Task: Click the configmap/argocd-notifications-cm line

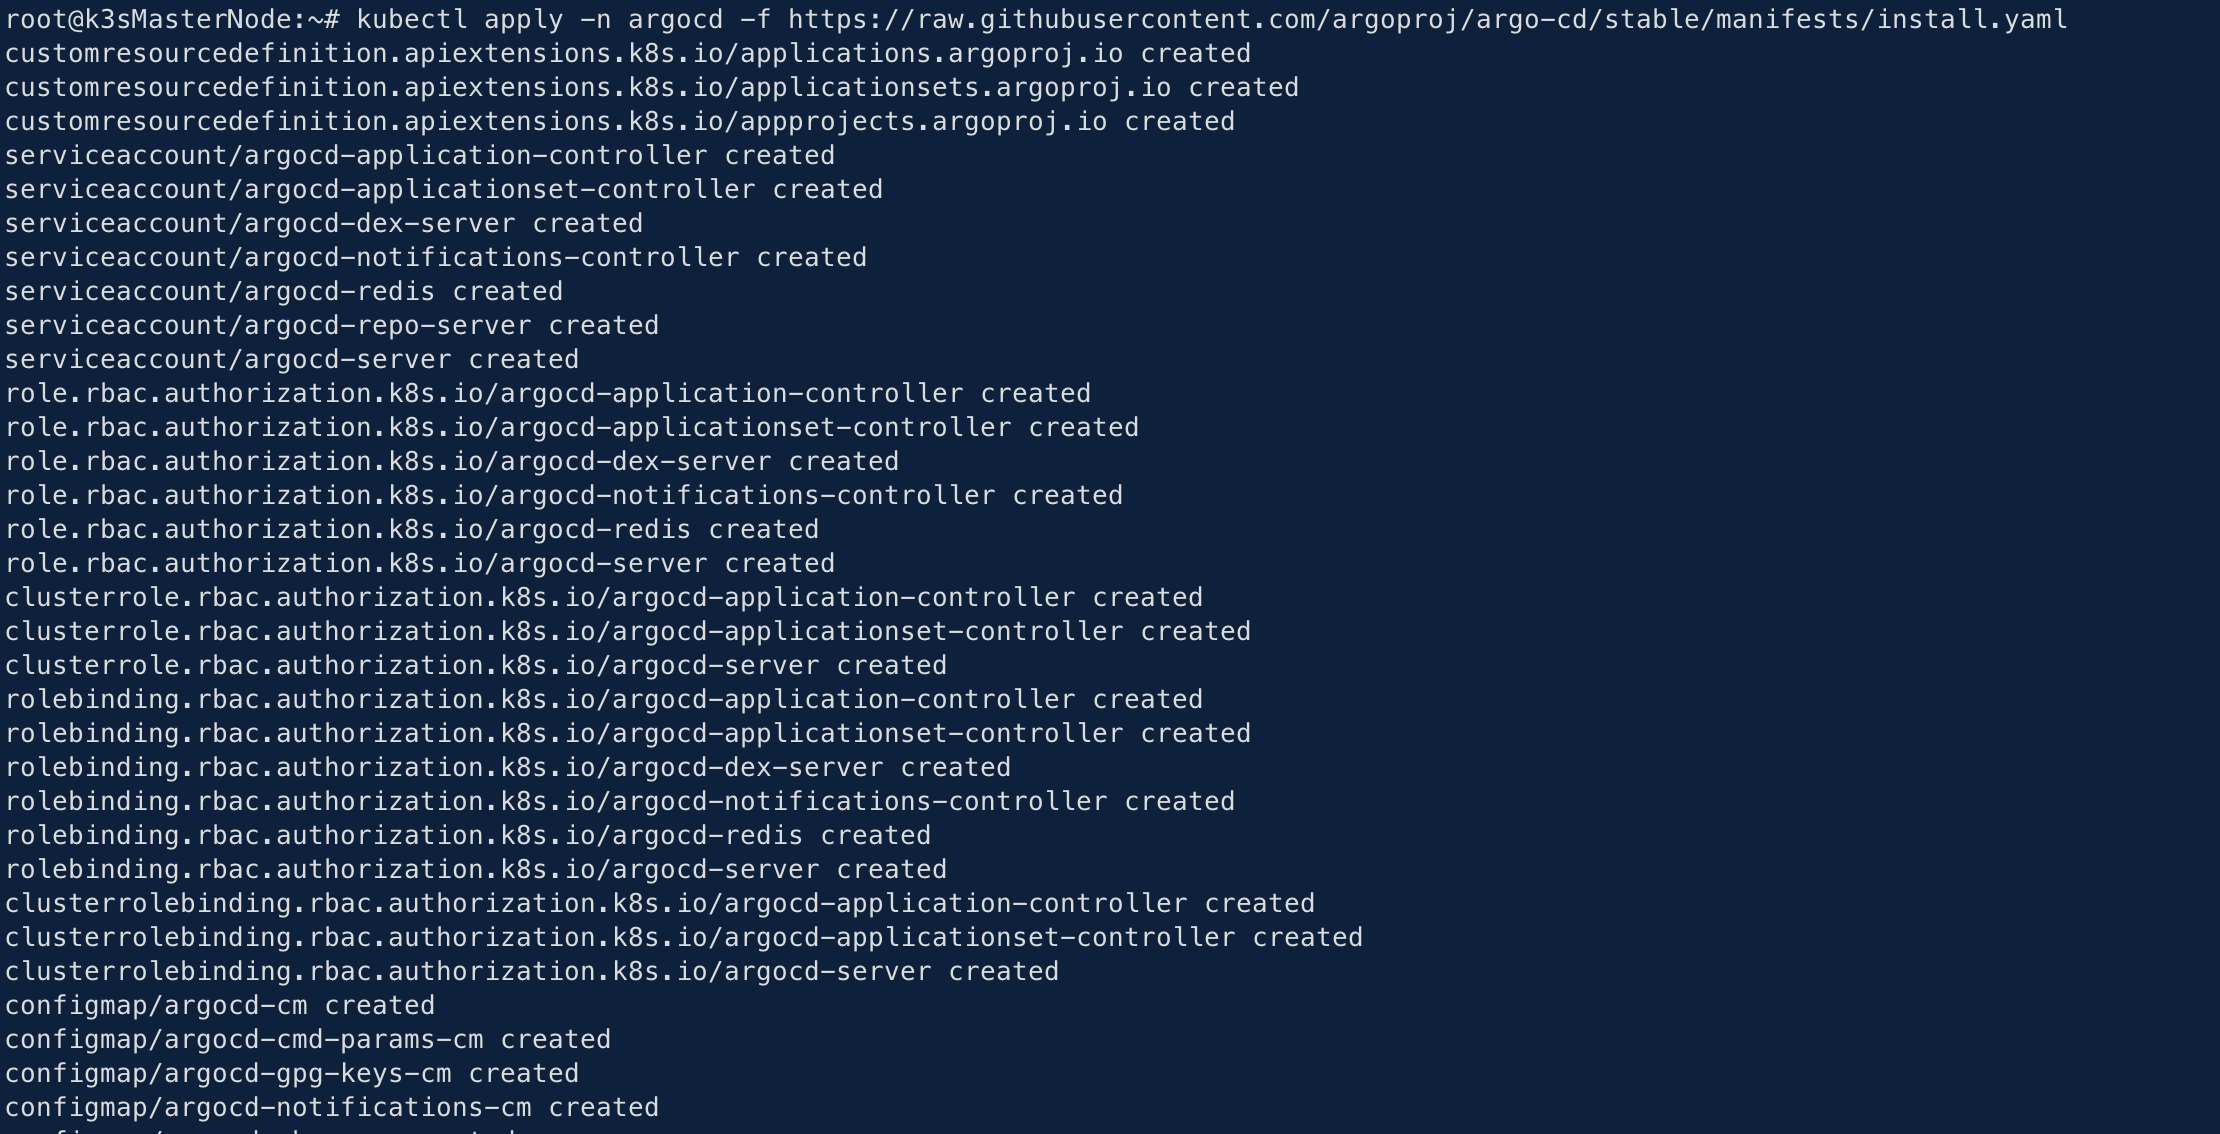Action: tap(331, 1107)
